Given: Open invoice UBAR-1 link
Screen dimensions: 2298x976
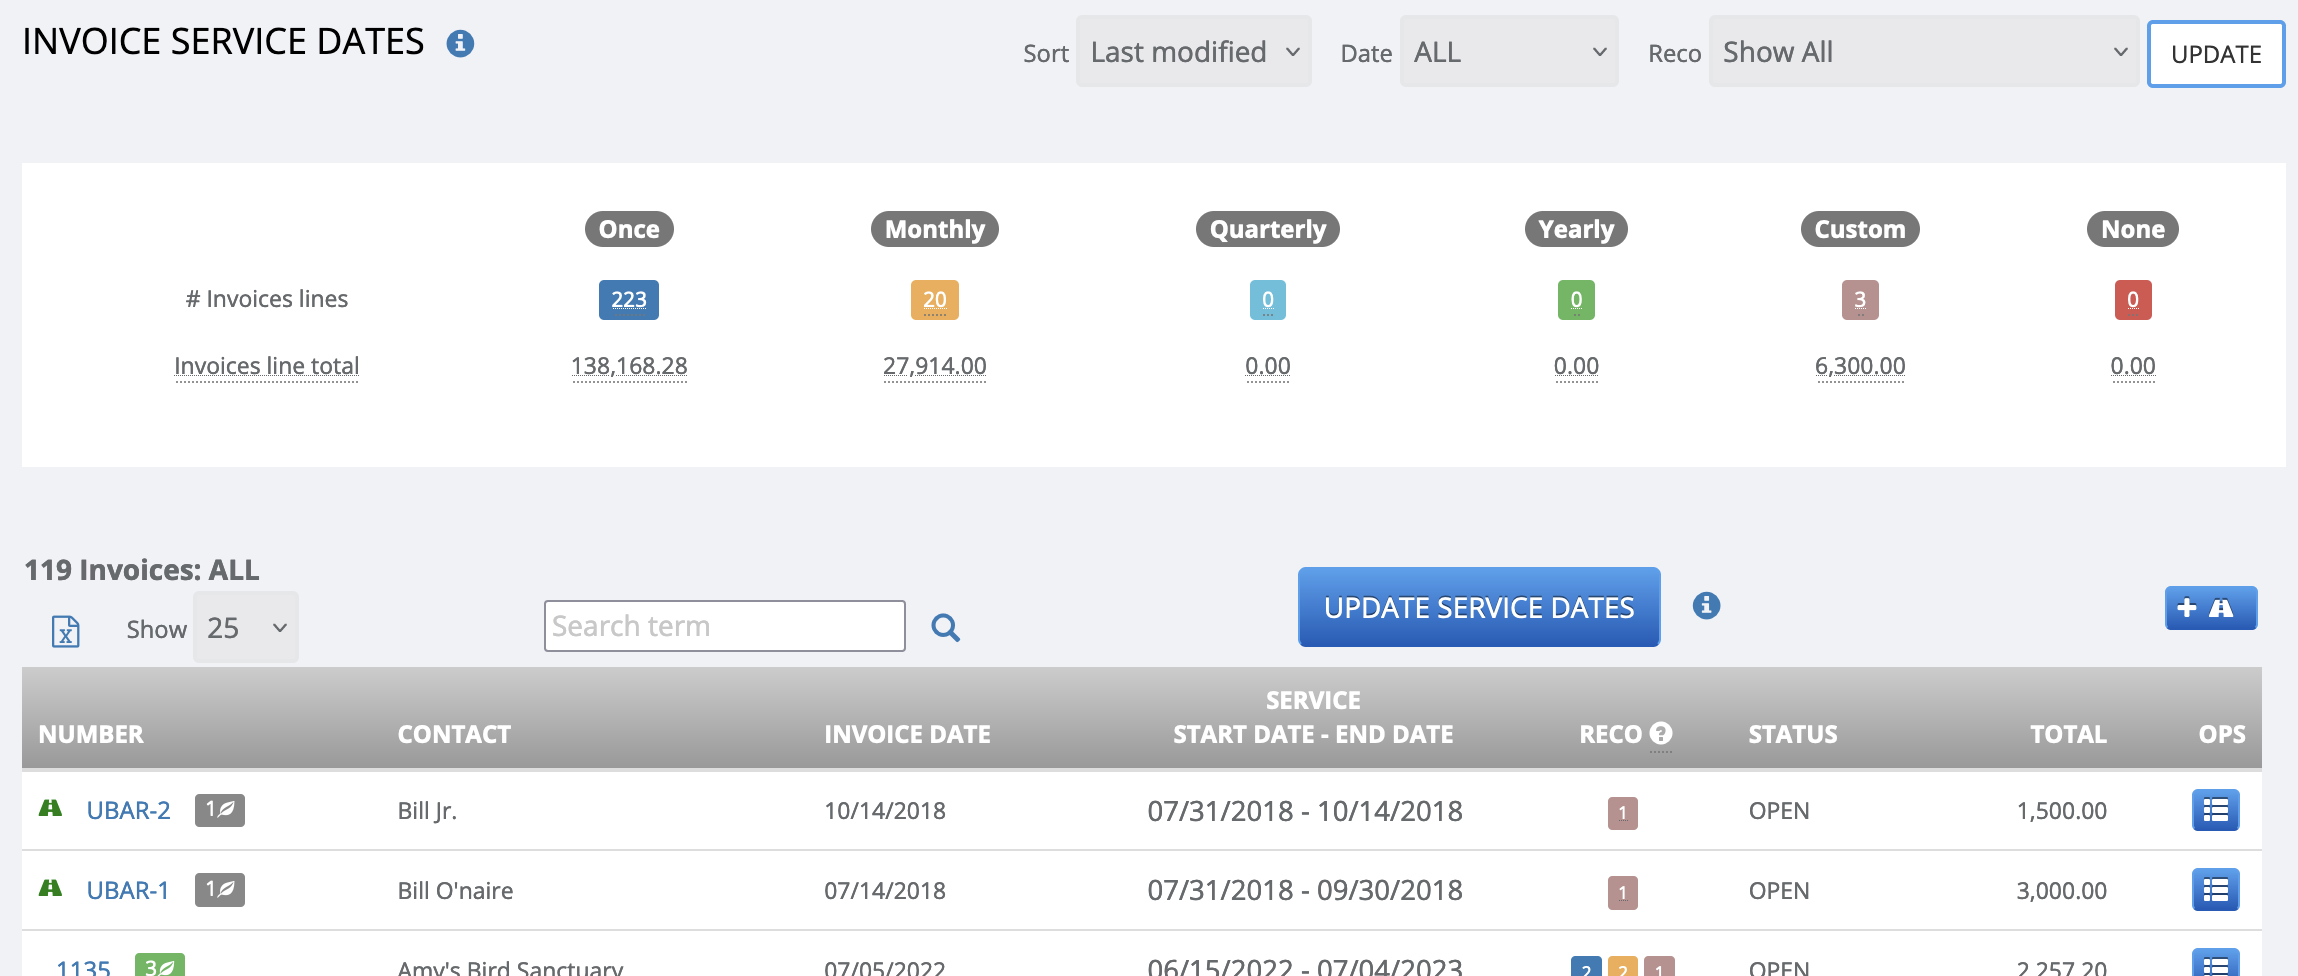Looking at the screenshot, I should click(x=127, y=890).
